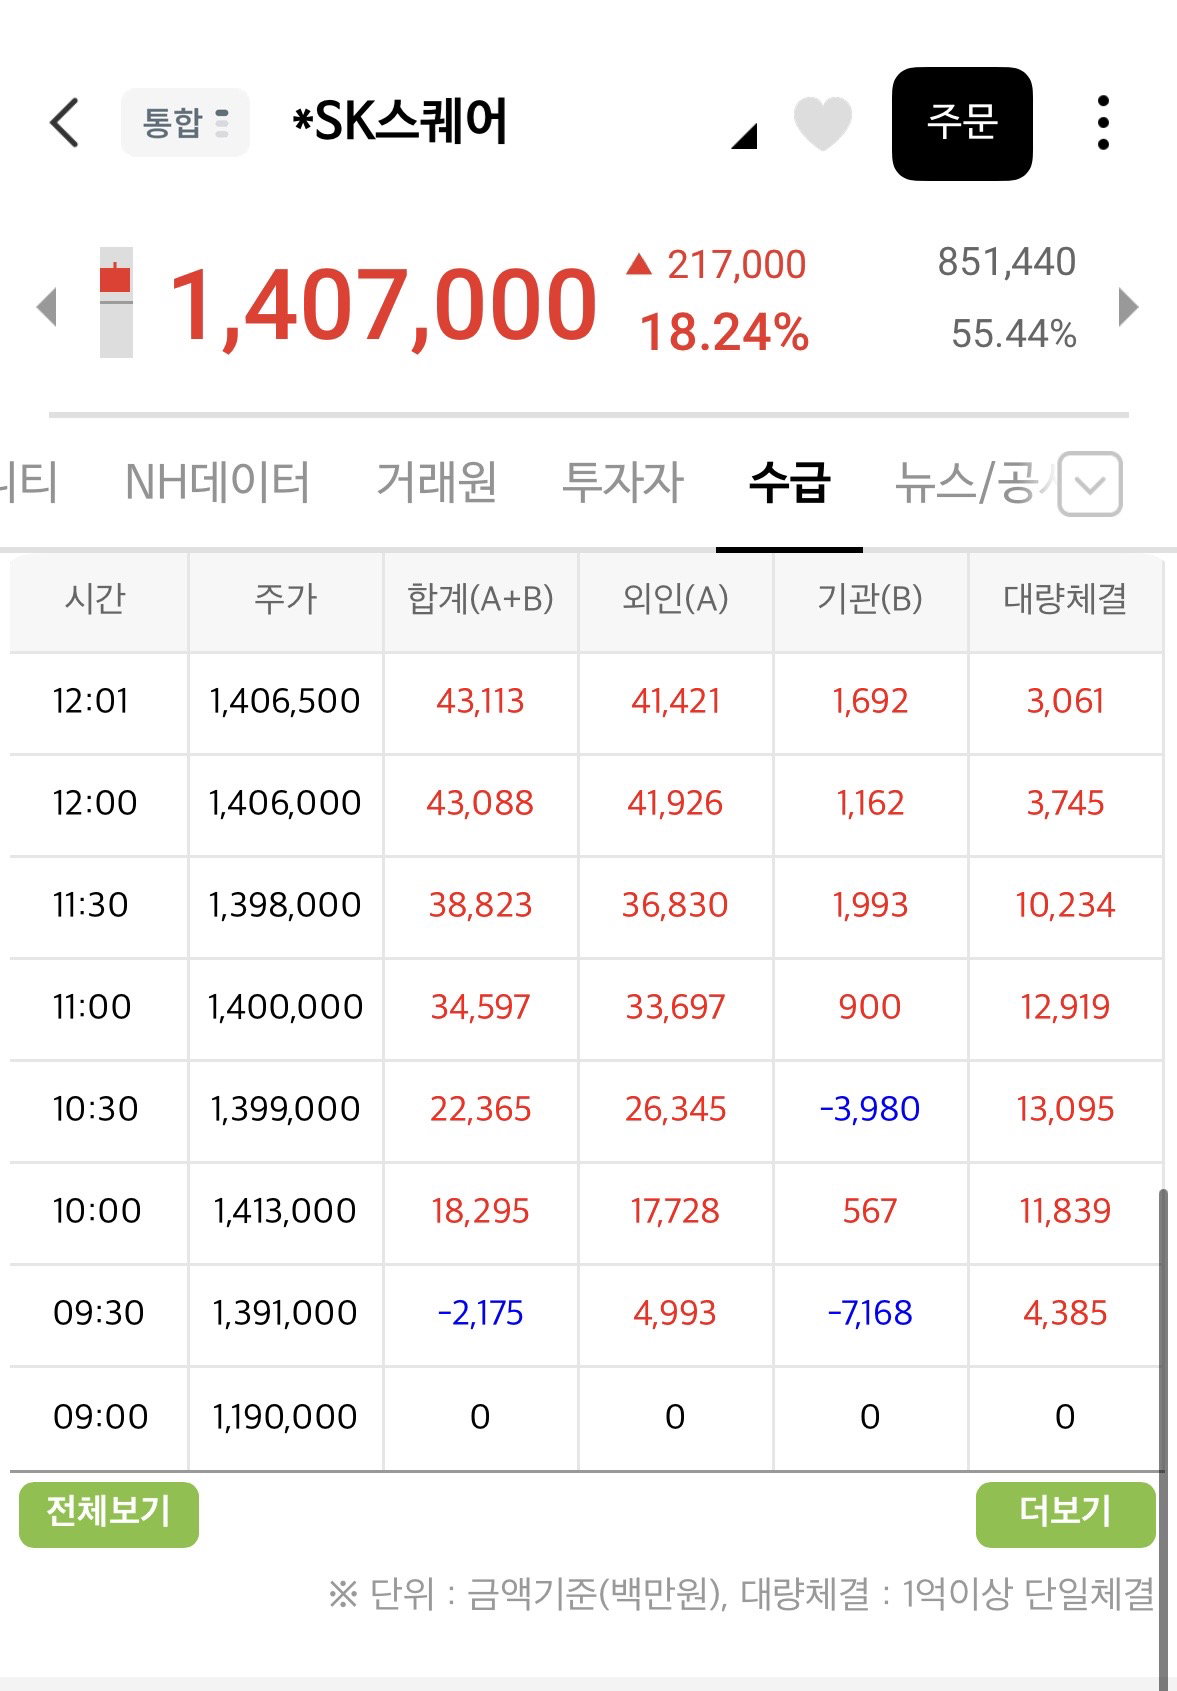Expand the tab list chevron box

(1090, 484)
